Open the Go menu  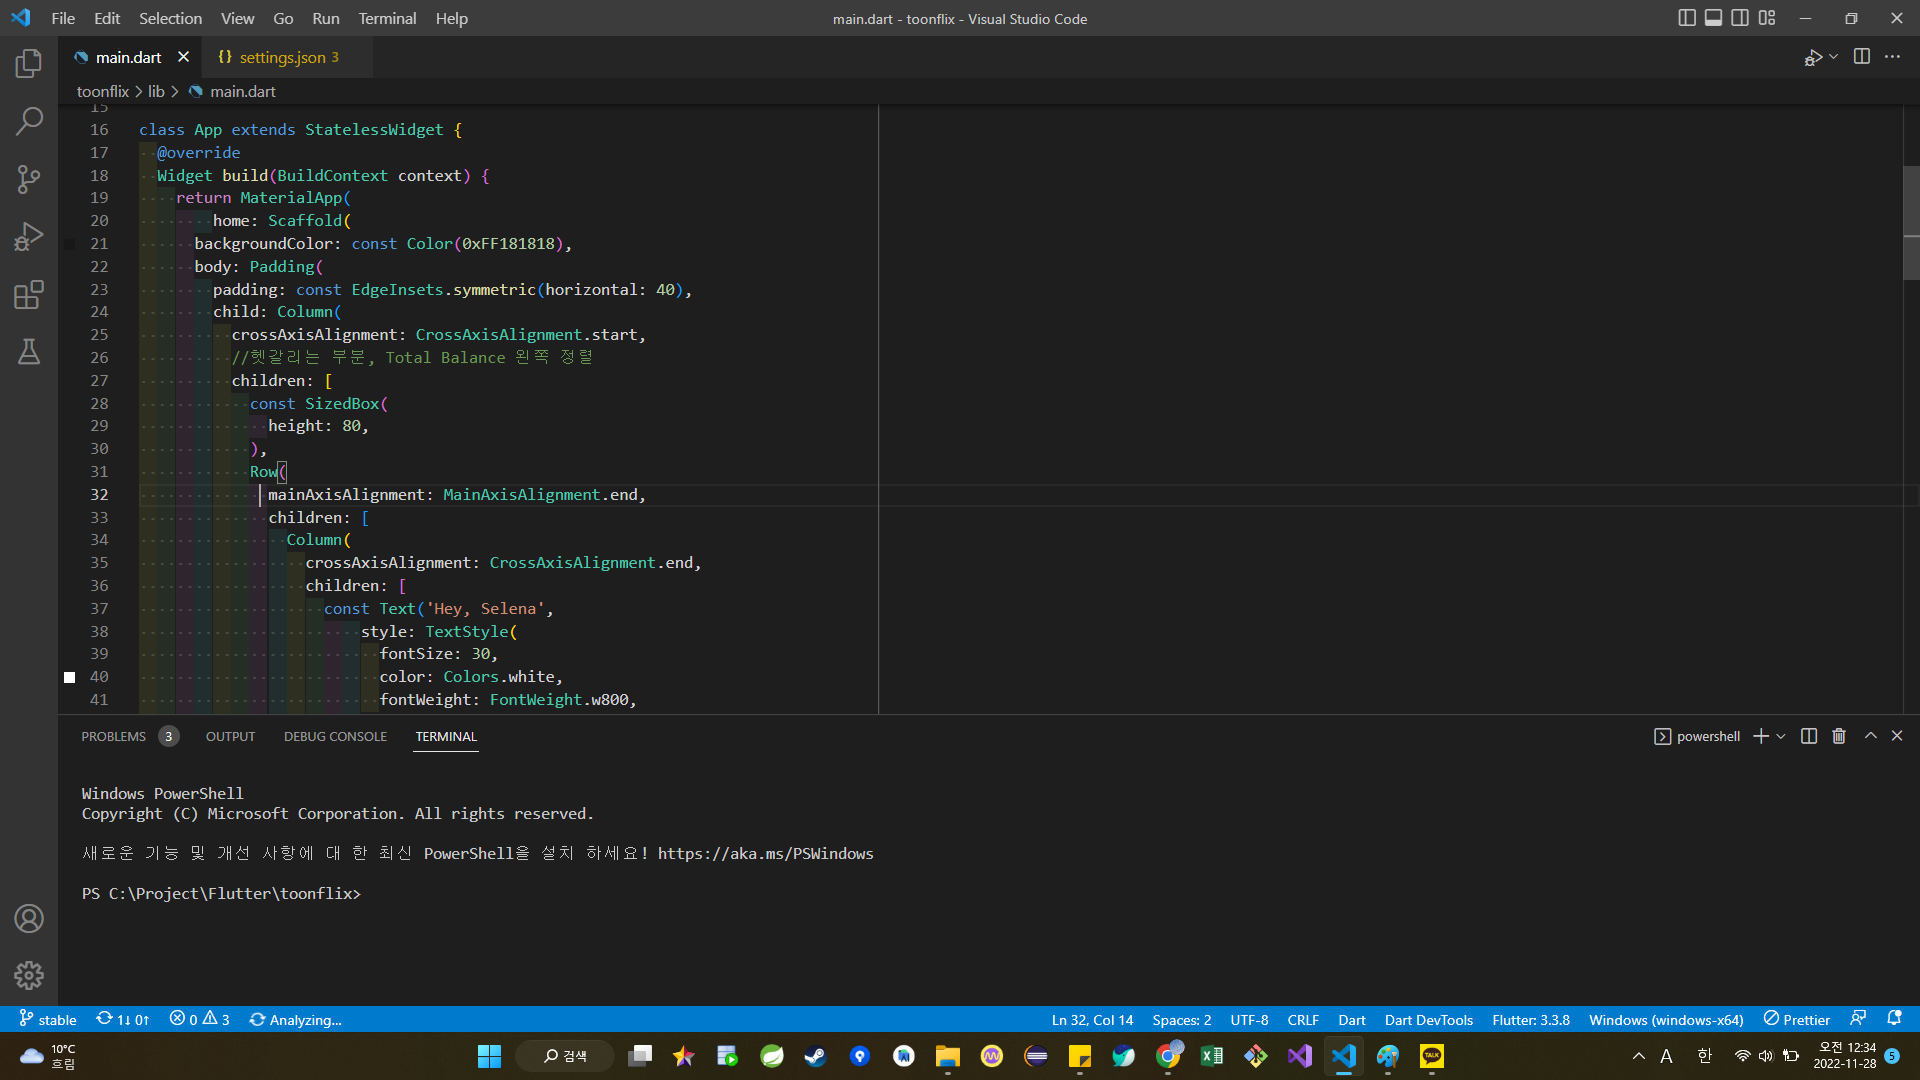[283, 18]
